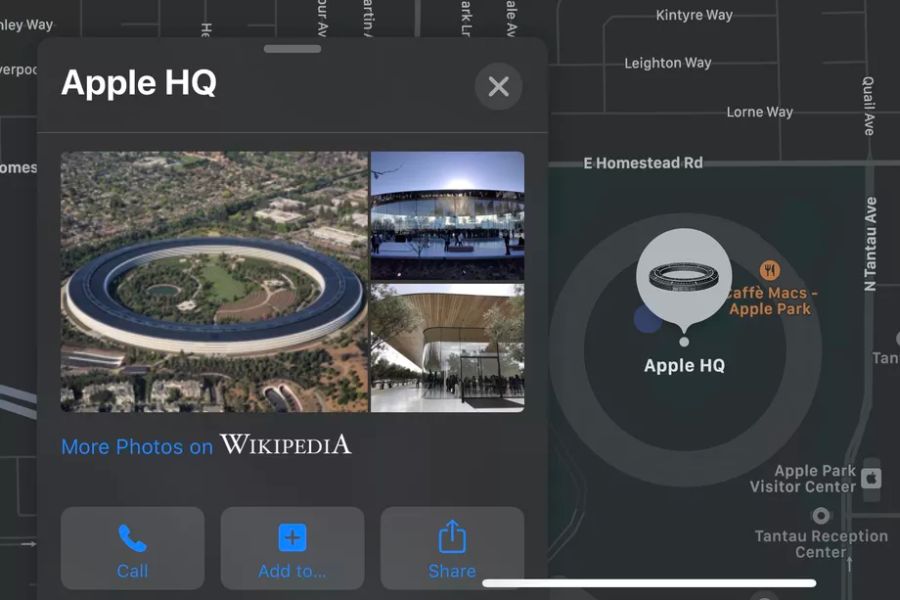
Task: View the glass theater photo at top right
Action: coord(447,215)
